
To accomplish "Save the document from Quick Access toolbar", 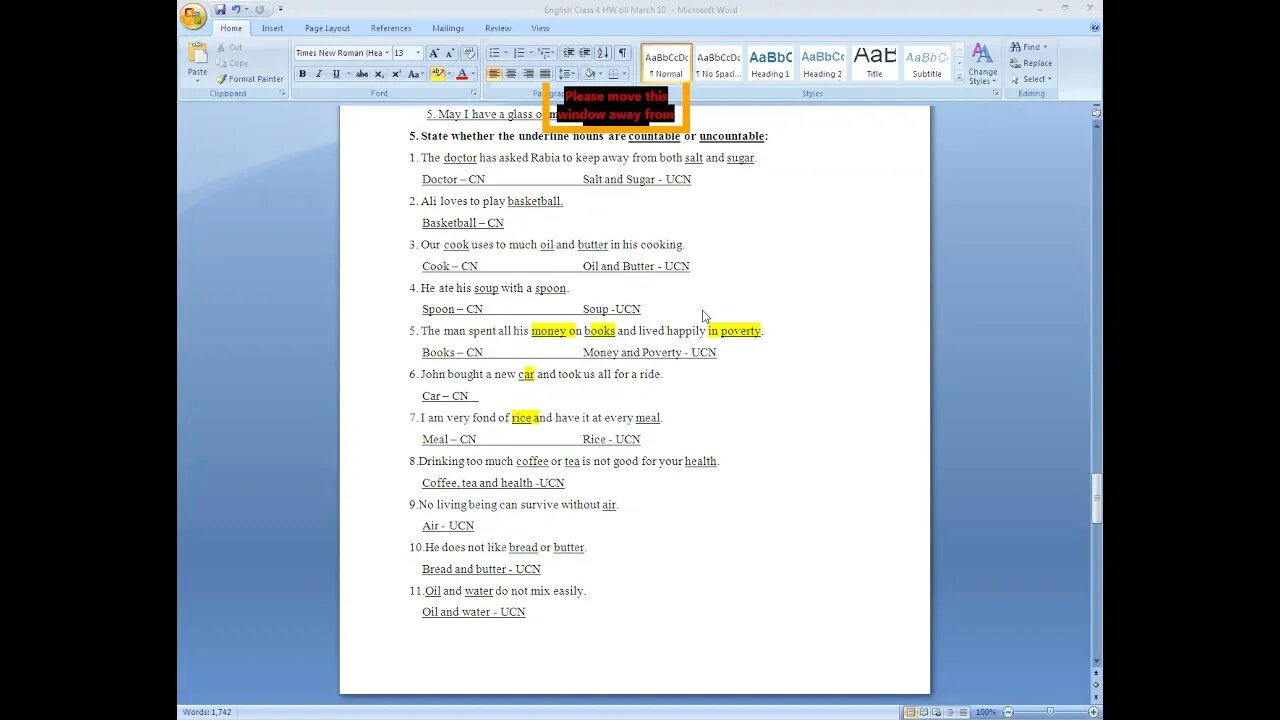I will (x=220, y=9).
